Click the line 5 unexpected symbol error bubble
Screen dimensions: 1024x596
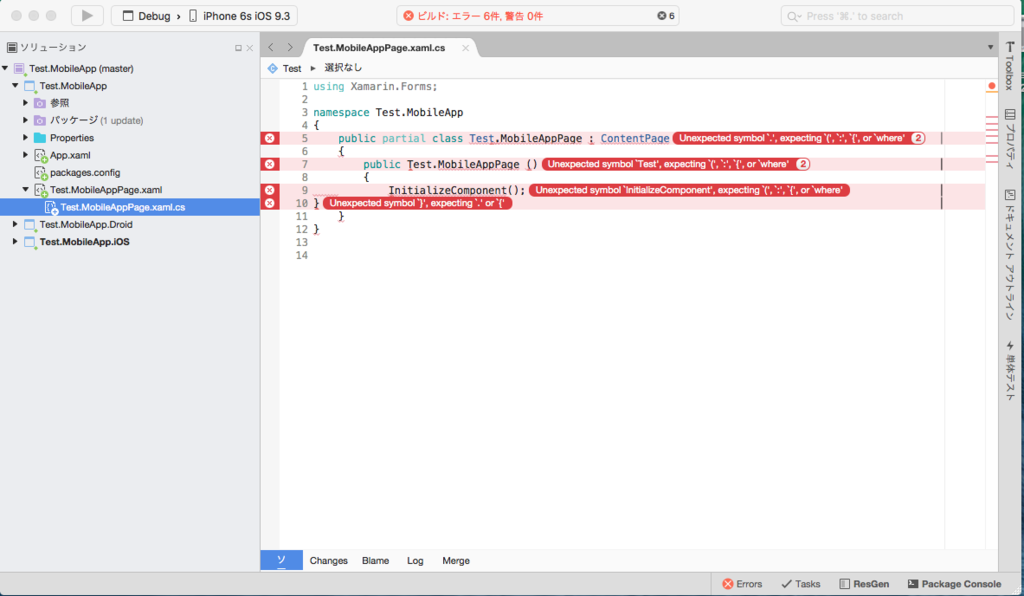pyautogui.click(x=799, y=138)
